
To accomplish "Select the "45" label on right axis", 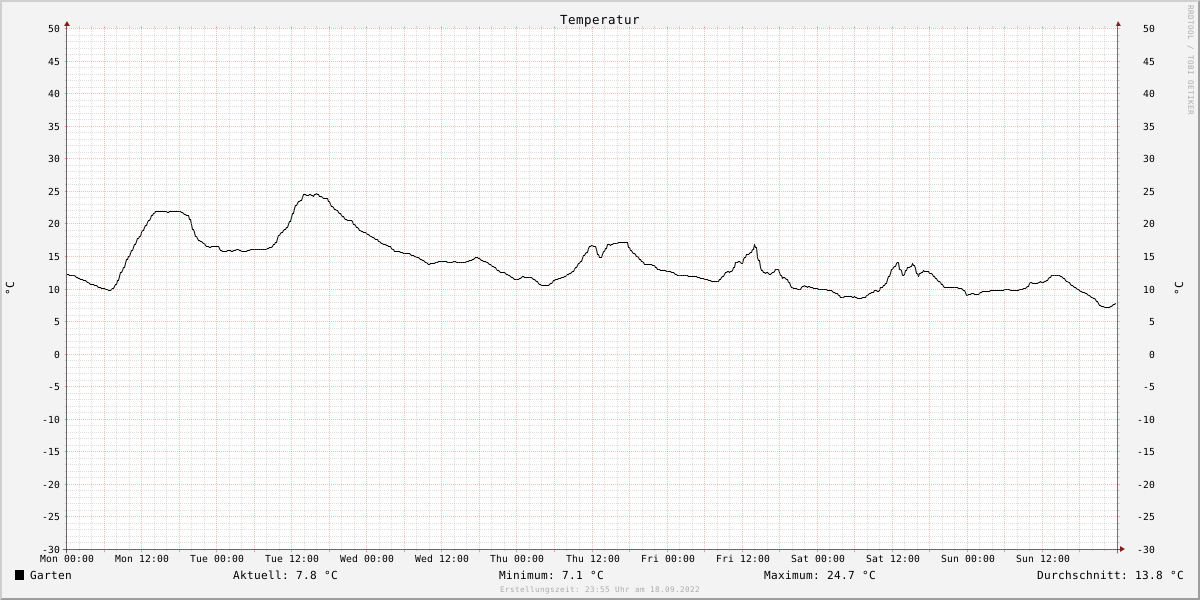I will (1149, 62).
